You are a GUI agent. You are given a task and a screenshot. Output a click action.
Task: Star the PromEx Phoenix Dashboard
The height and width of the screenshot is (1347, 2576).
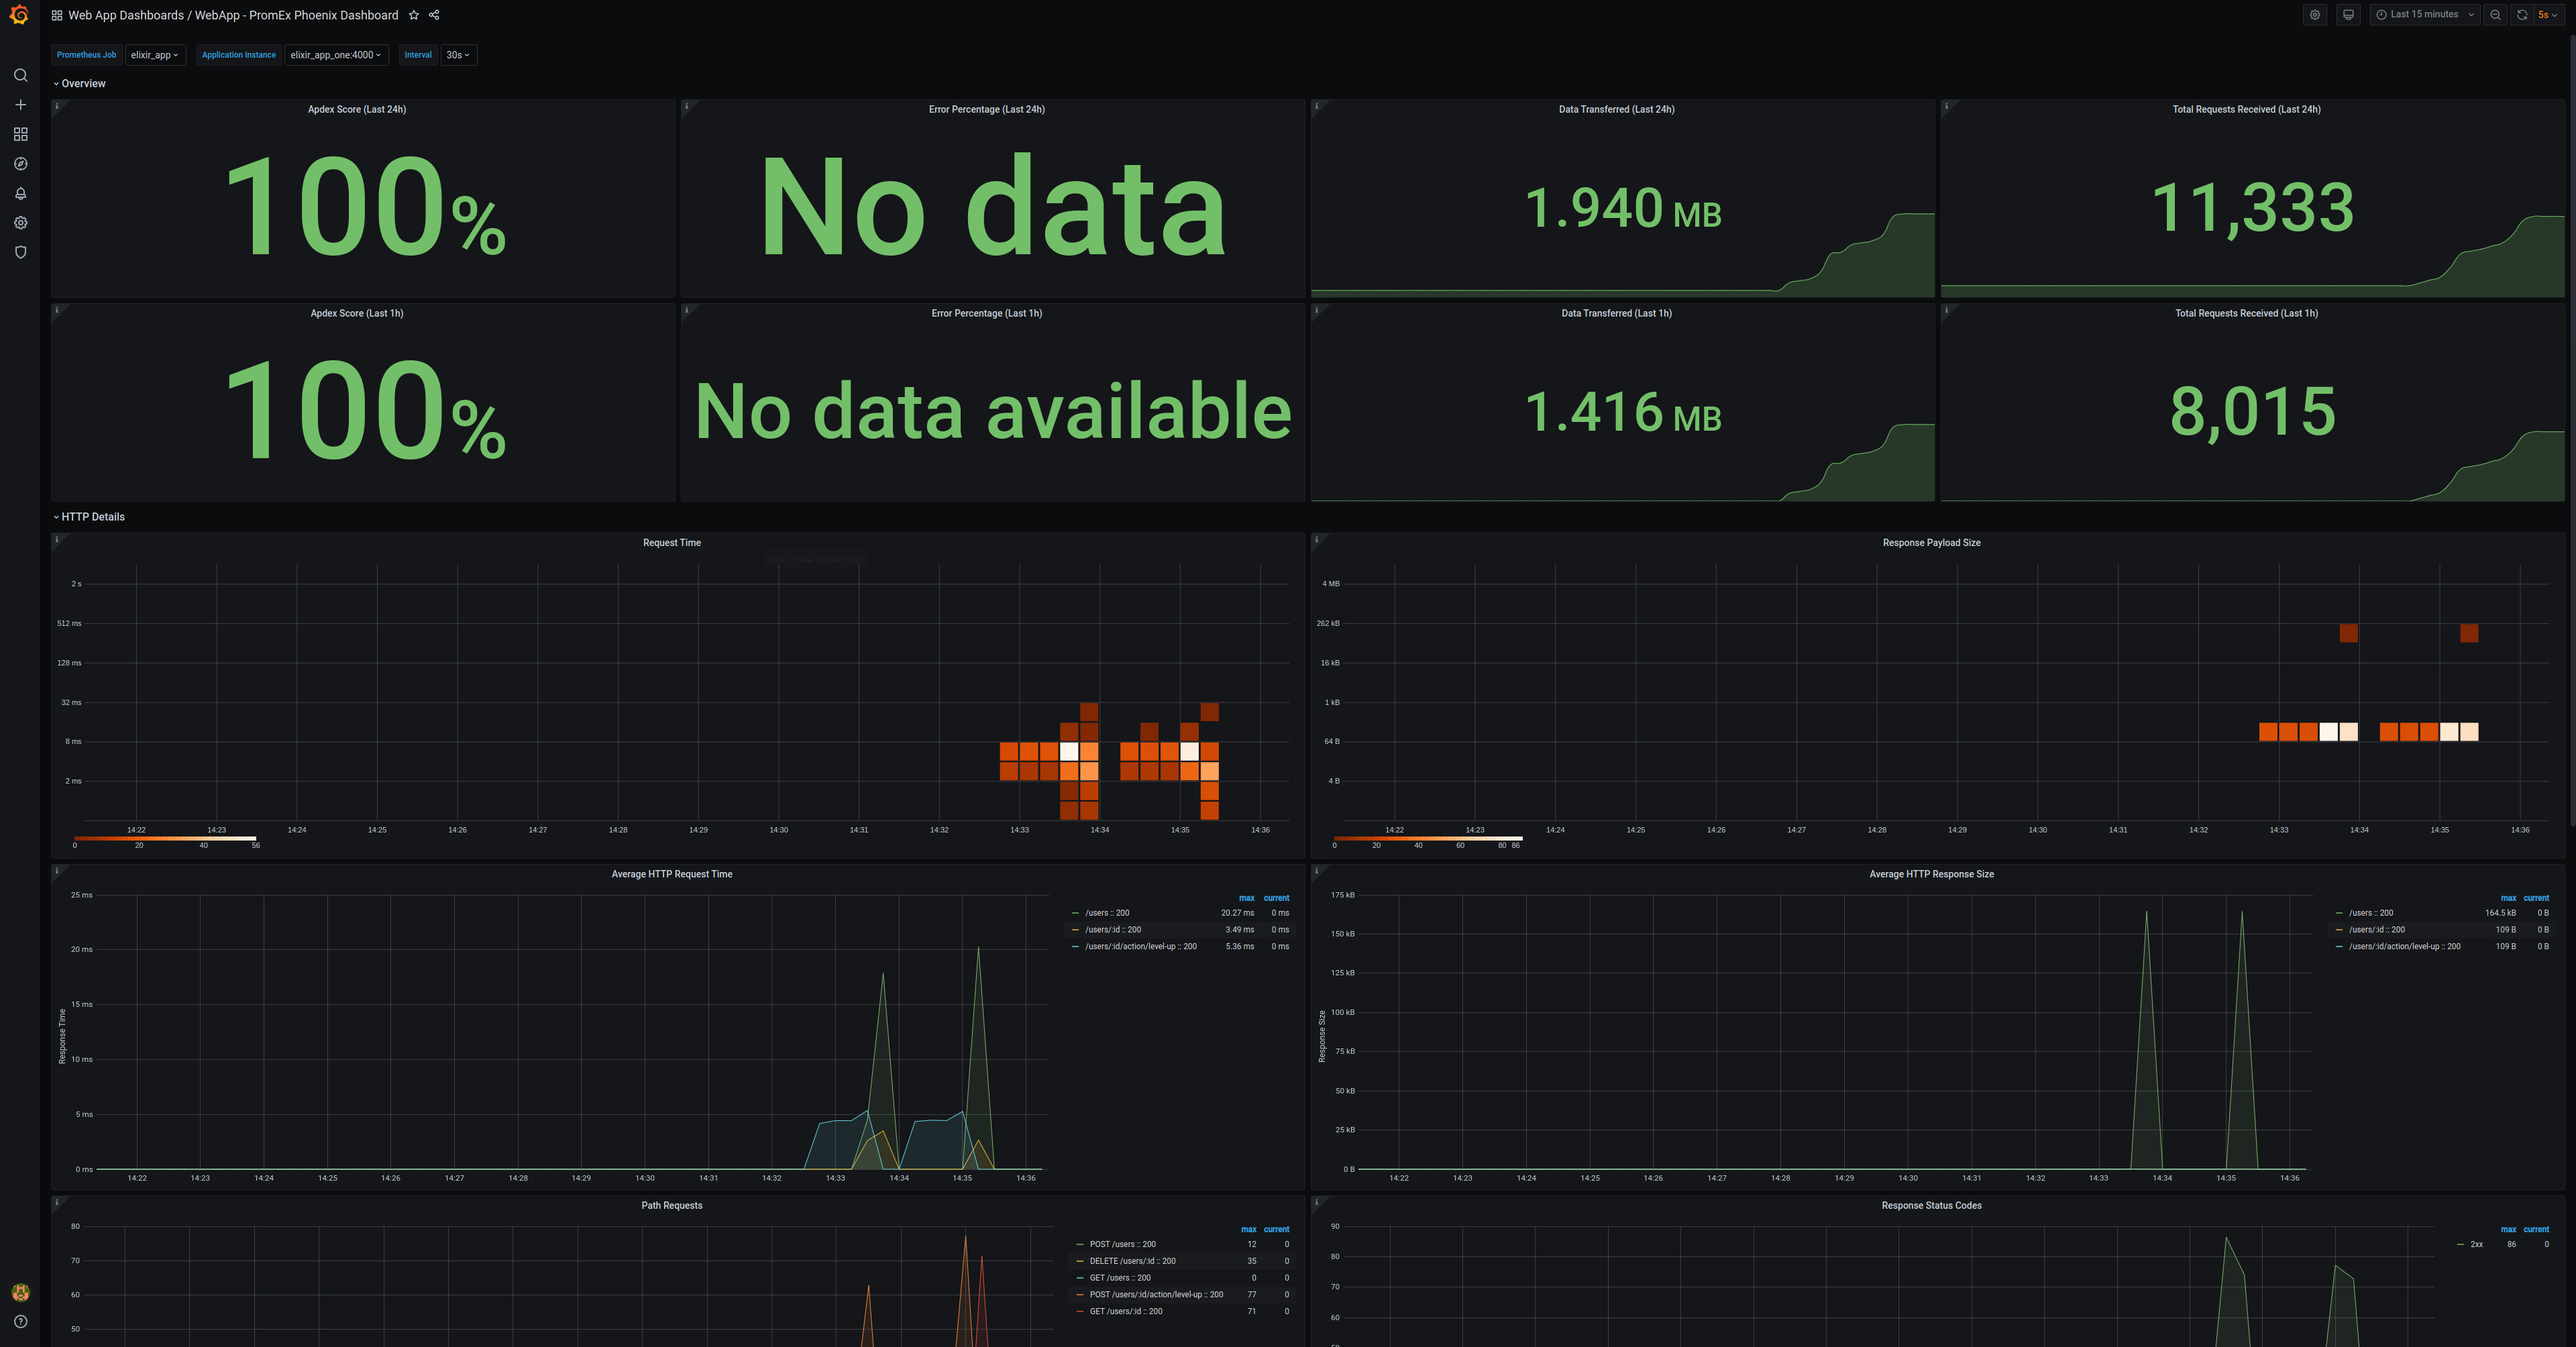[413, 15]
